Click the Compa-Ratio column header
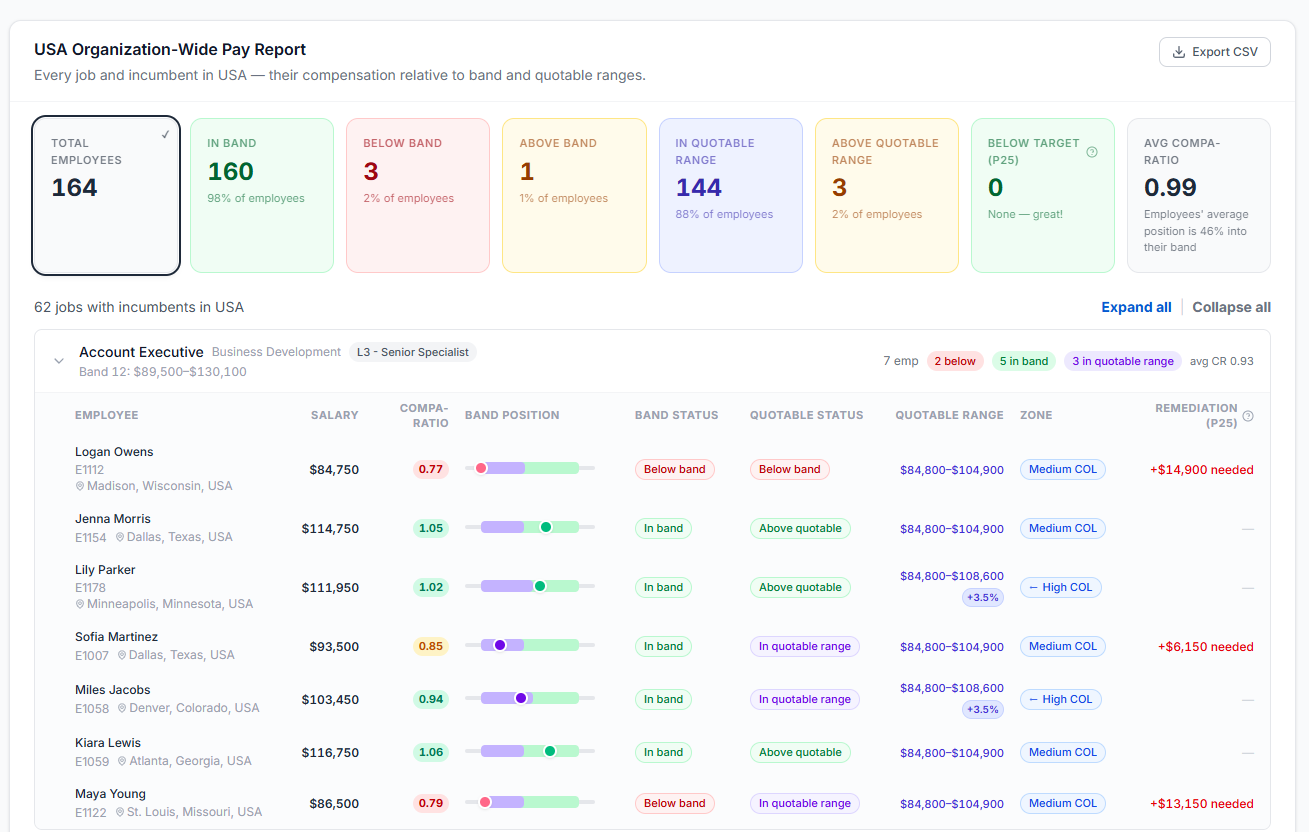 coord(424,415)
